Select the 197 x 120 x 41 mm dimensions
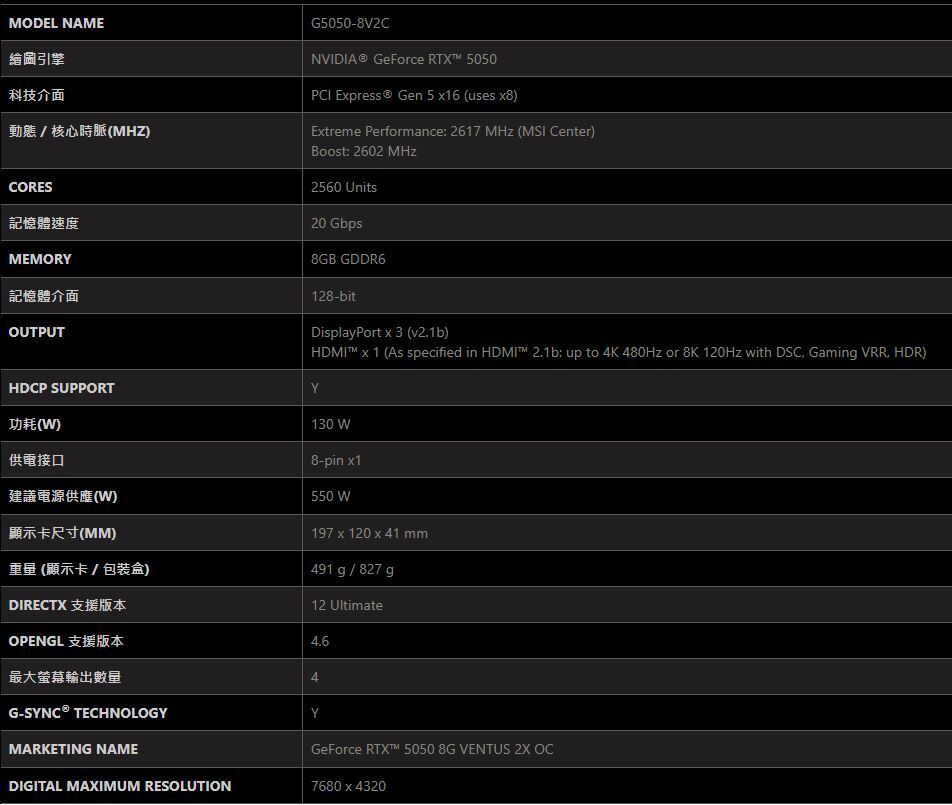952x805 pixels. (x=369, y=533)
